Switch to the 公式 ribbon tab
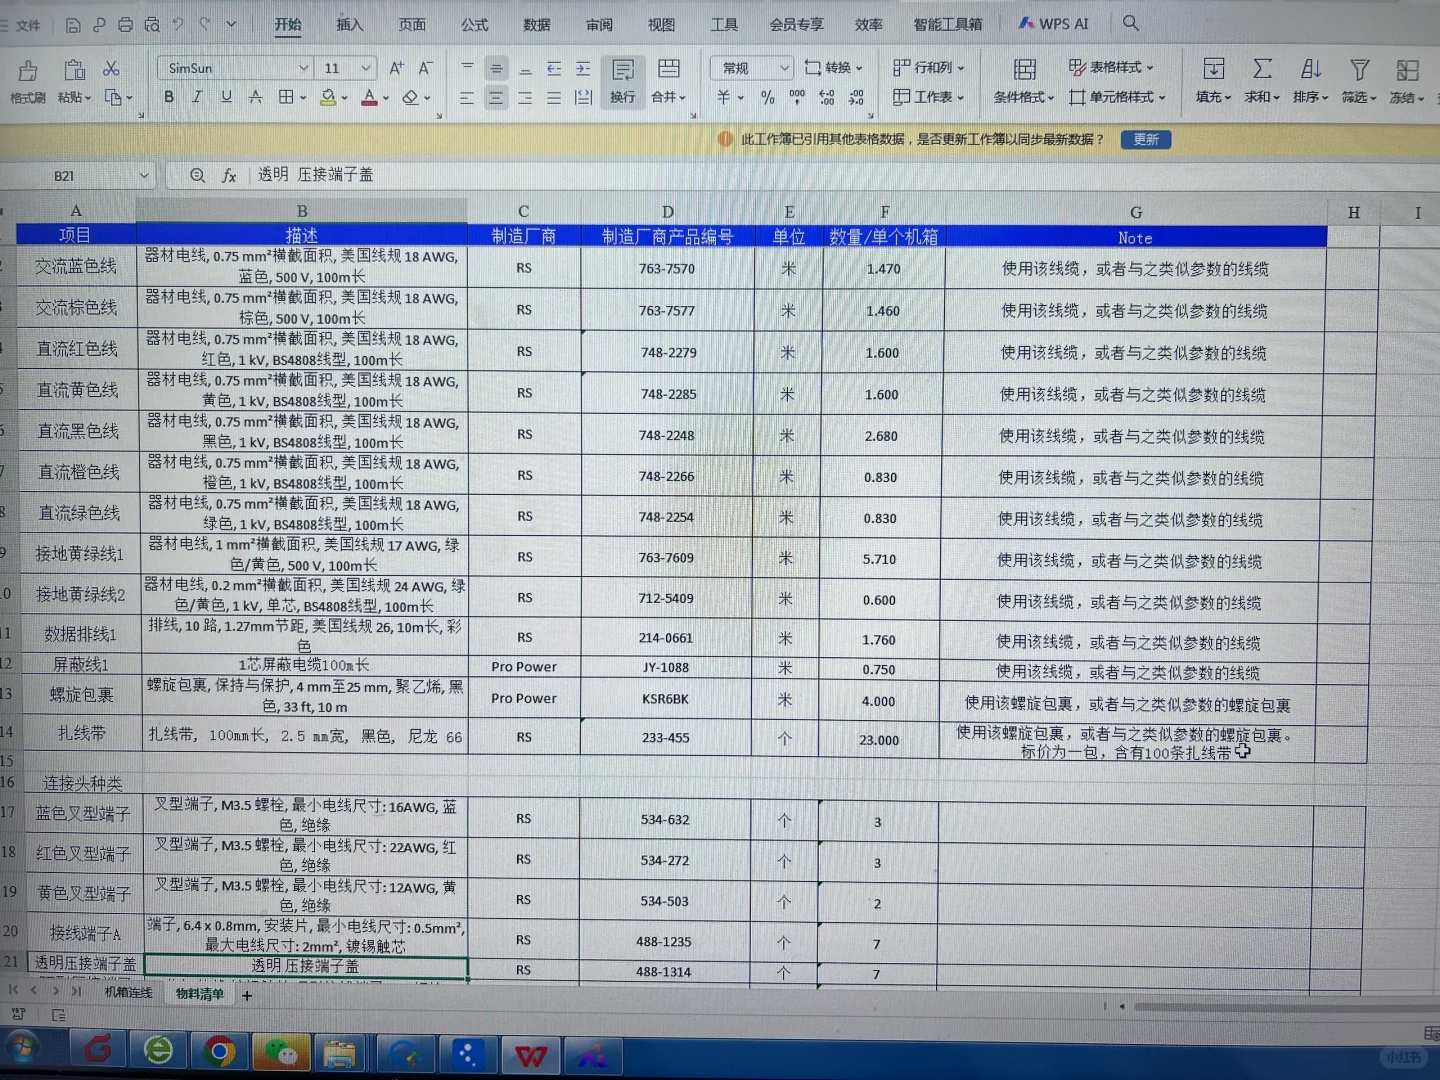The height and width of the screenshot is (1080, 1440). (473, 24)
